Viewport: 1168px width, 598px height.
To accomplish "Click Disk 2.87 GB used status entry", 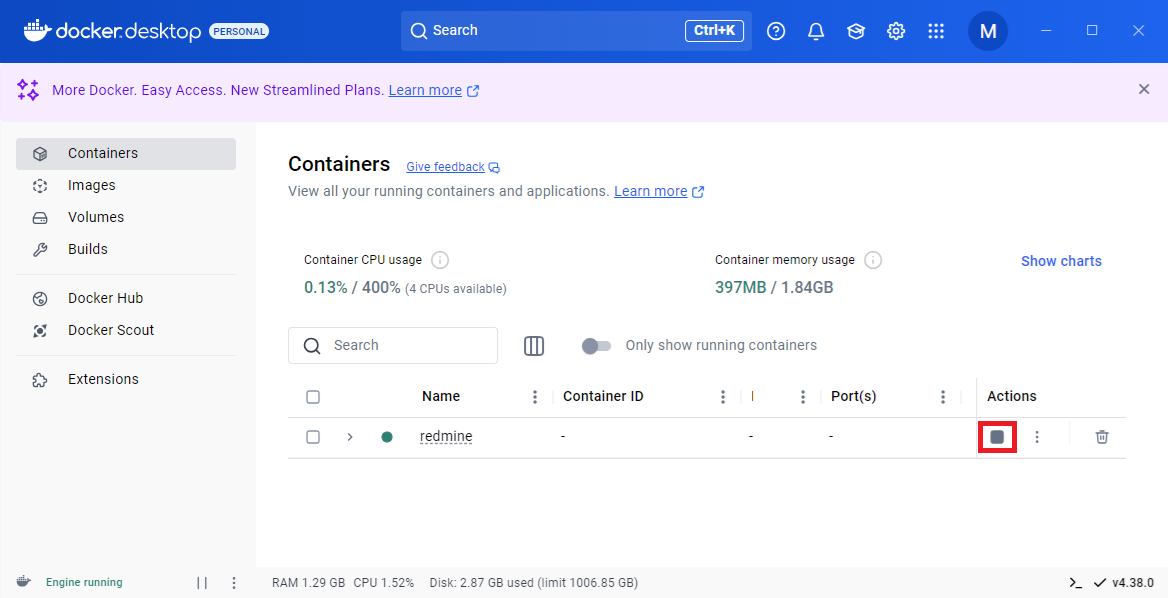I will (533, 582).
